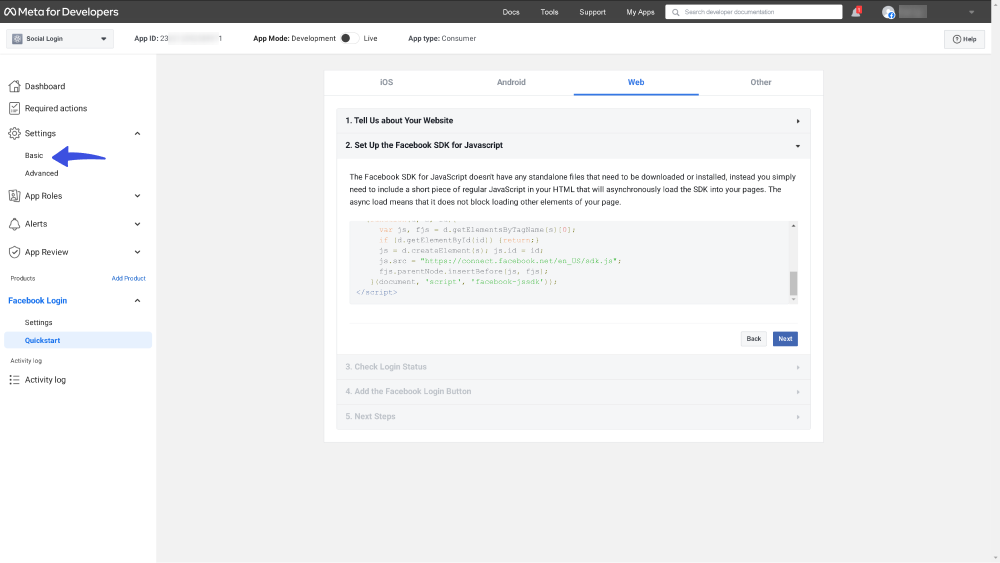This screenshot has height=563, width=1000.
Task: Click the JavaScript SDK code snippet
Action: click(x=570, y=262)
